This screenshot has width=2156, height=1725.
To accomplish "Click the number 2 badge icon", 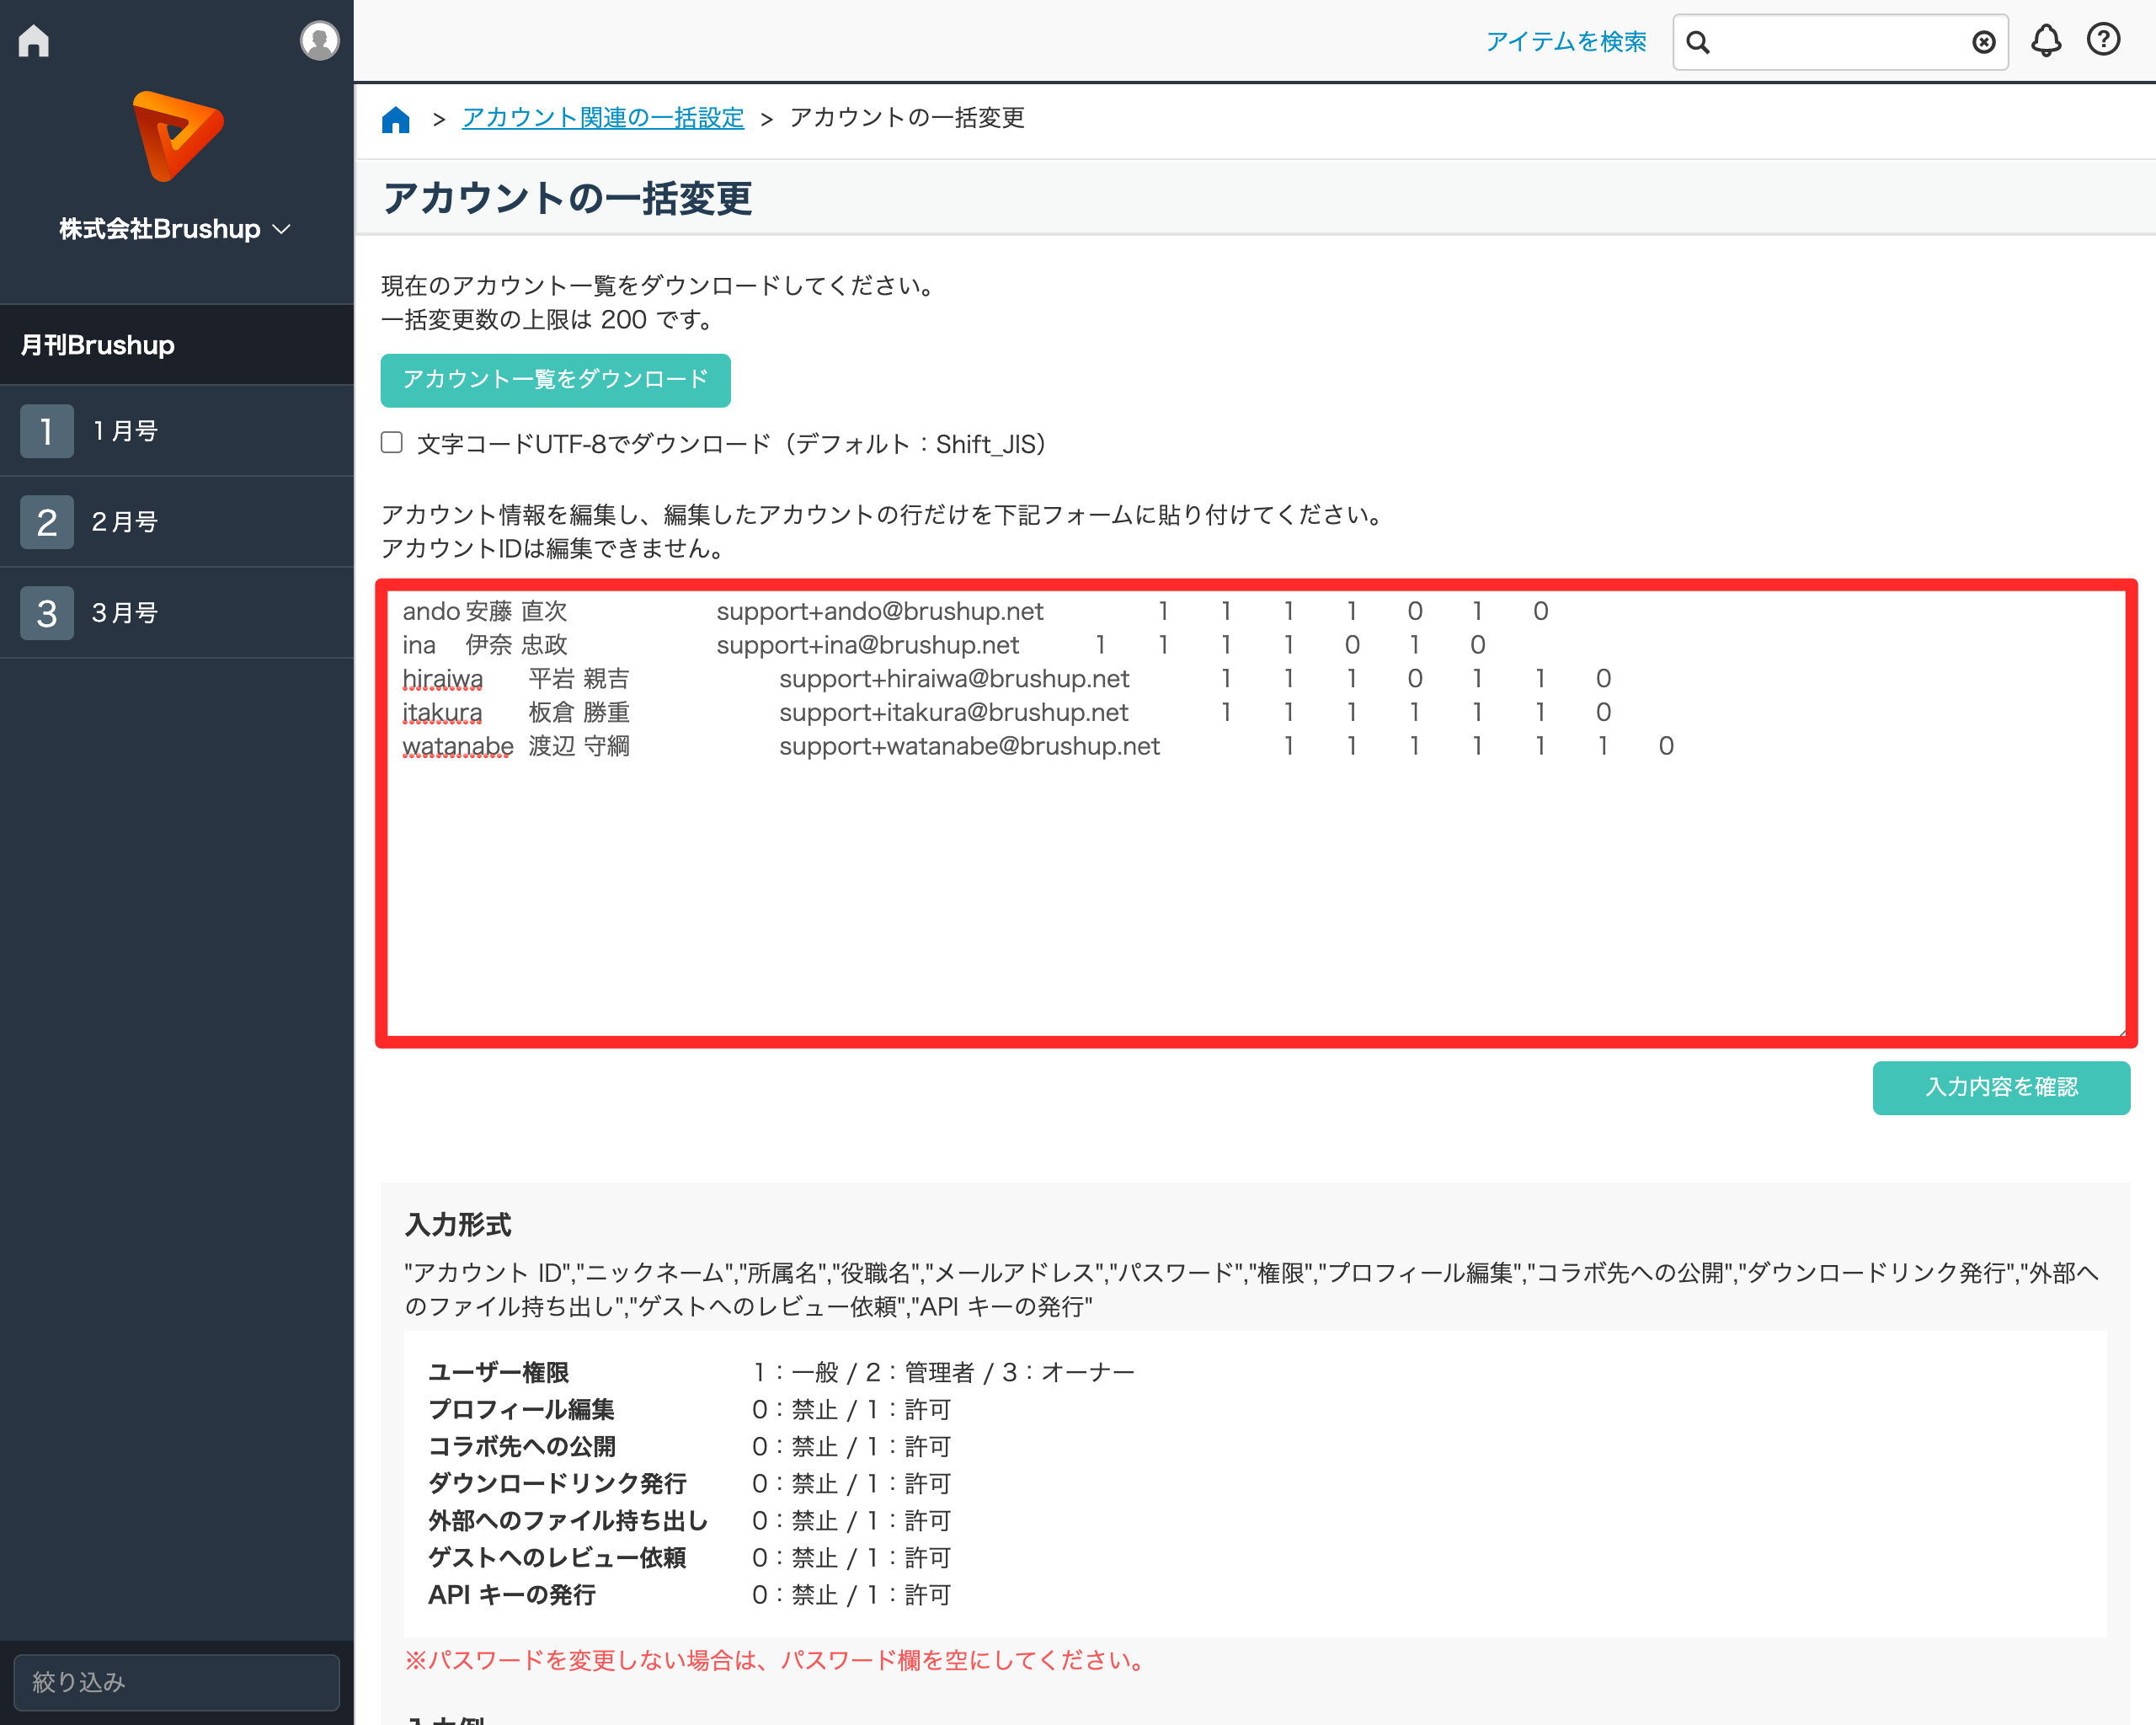I will [x=47, y=522].
